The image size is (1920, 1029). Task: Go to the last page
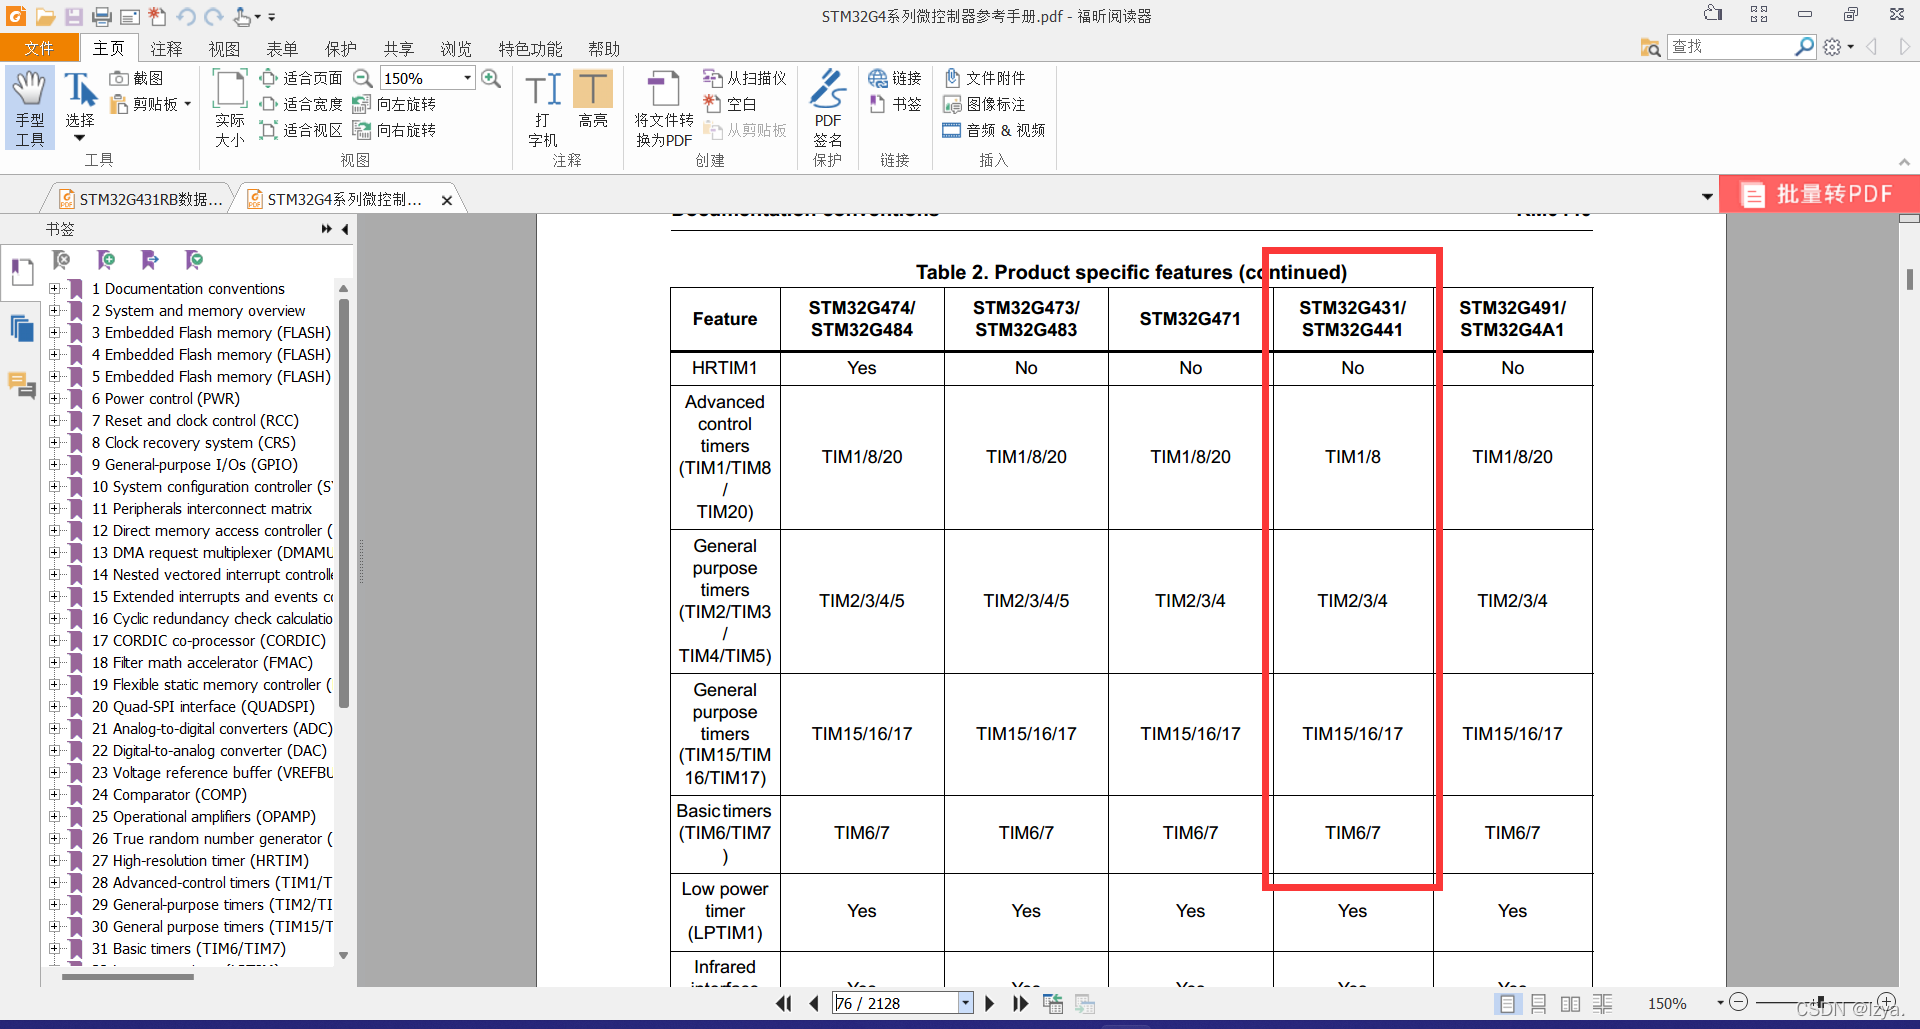click(x=1020, y=1003)
